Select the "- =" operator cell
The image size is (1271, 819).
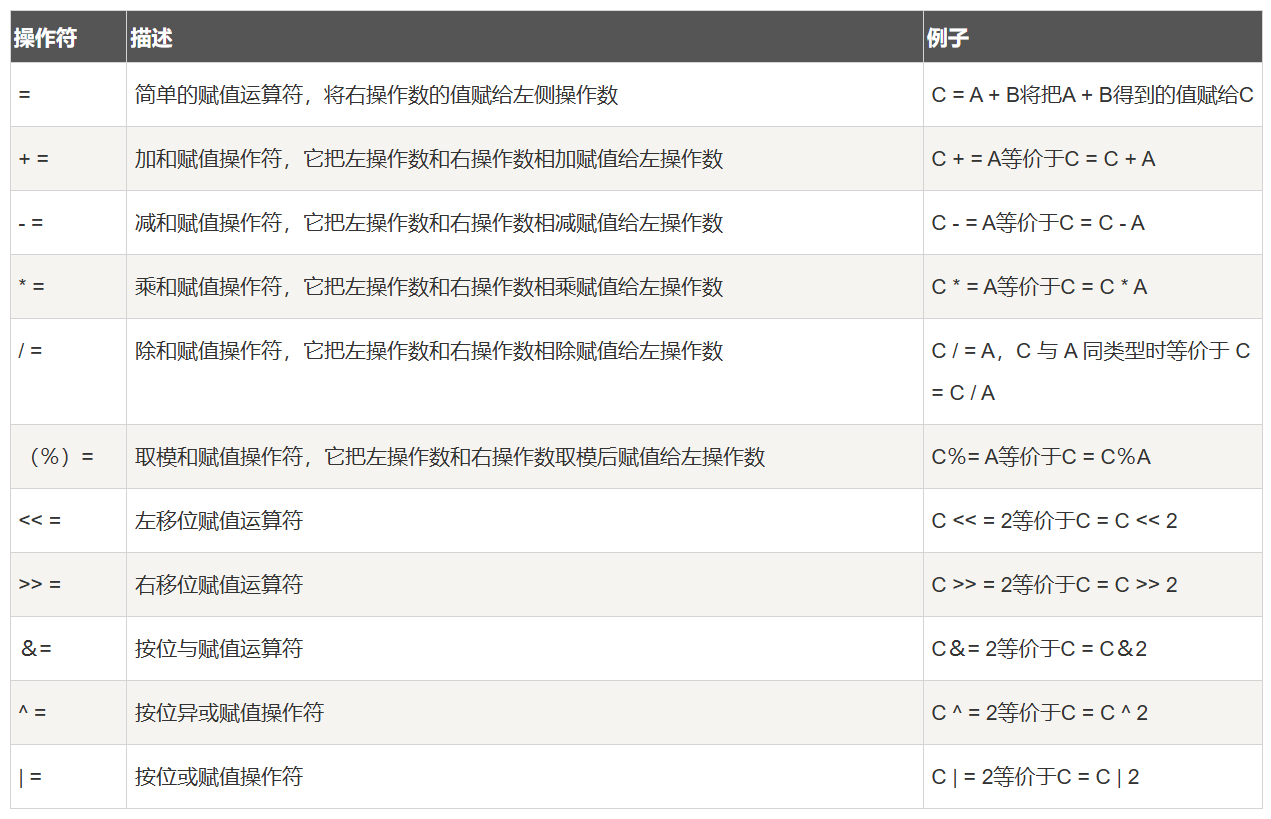31,223
